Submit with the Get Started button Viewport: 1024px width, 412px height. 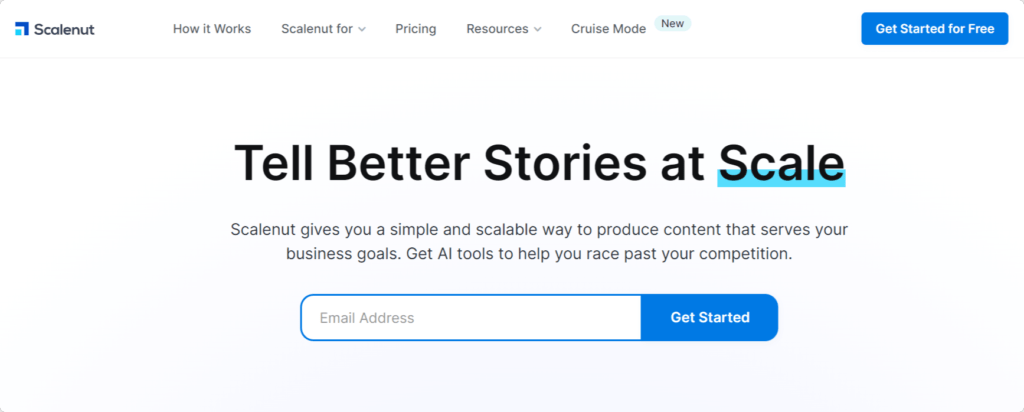709,318
